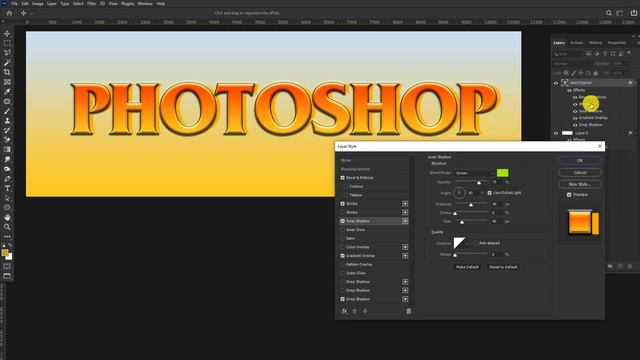Add another Color Overlay with plus button

[405, 247]
